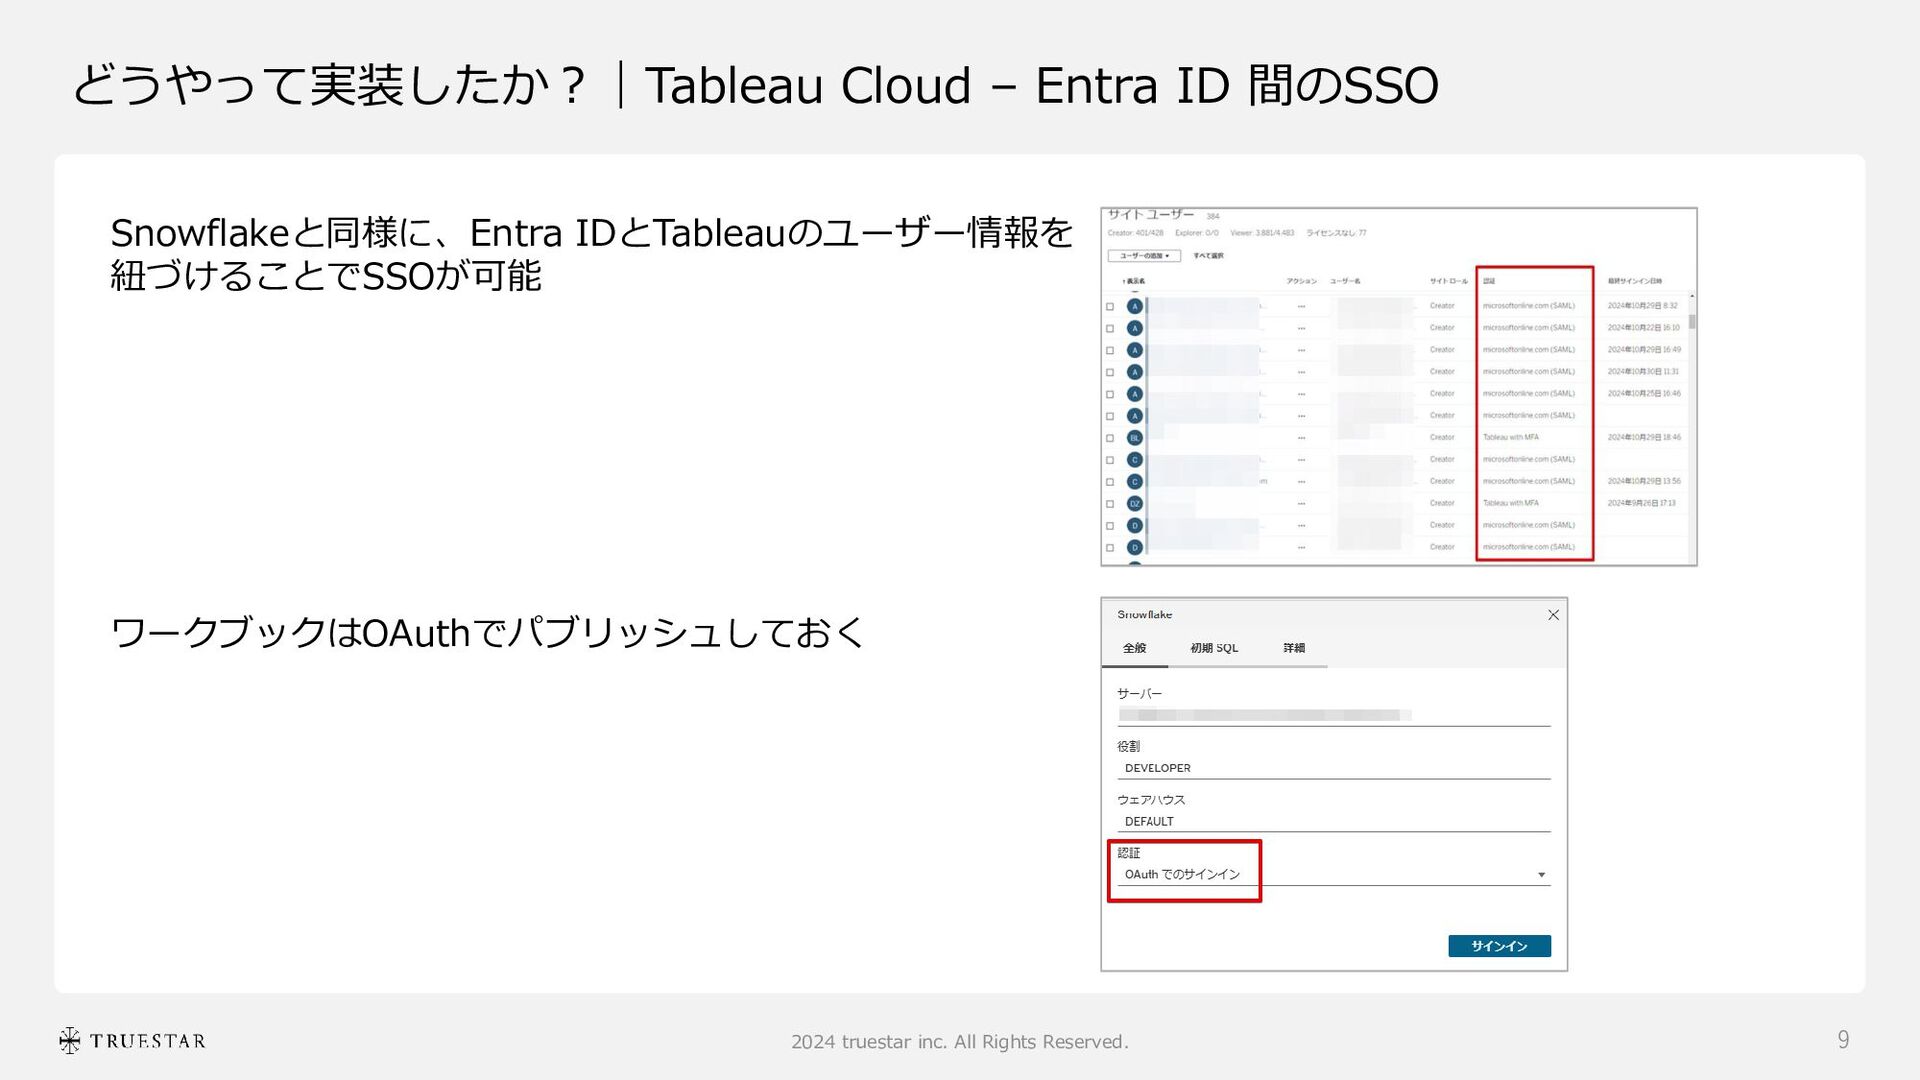
Task: Click the "2024年9月26日 17:13" sign-in date
Action: coord(1641,504)
